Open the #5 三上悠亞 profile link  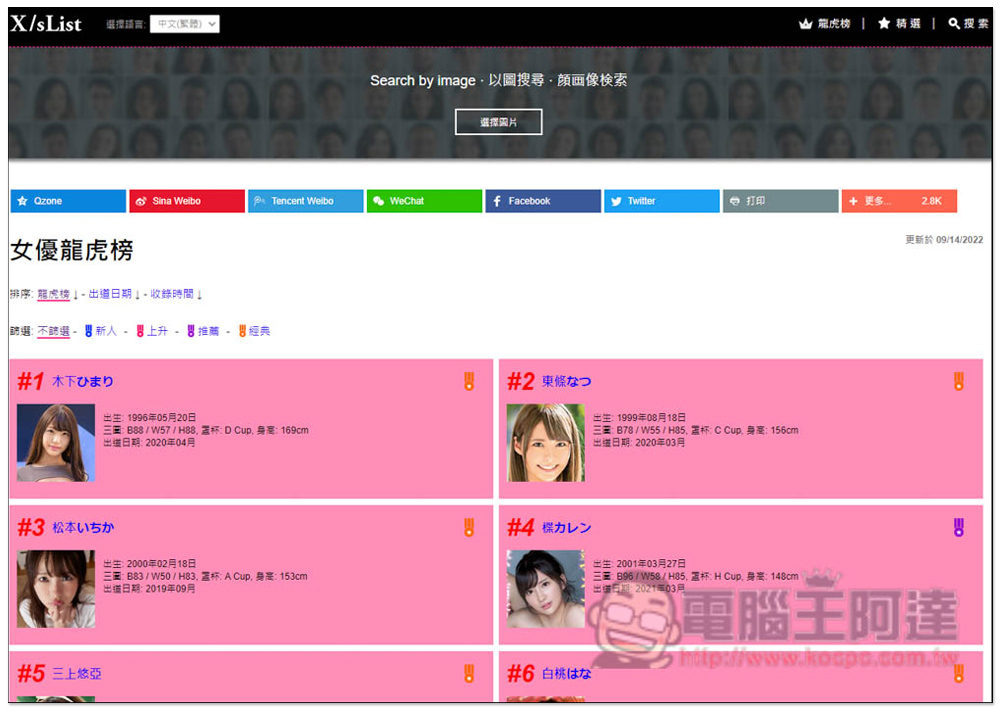pyautogui.click(x=77, y=673)
